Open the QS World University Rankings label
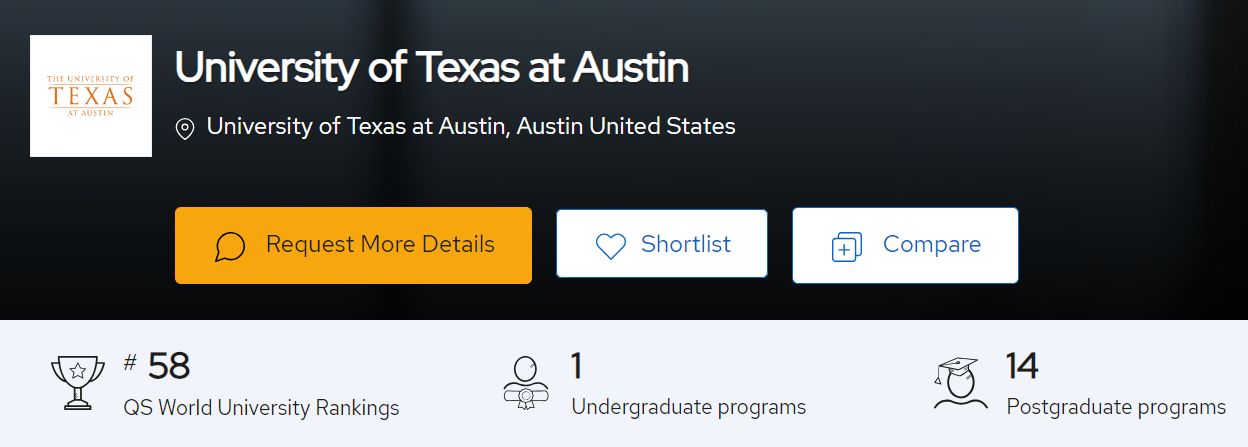Screen dimensions: 1248x447 click(x=261, y=408)
